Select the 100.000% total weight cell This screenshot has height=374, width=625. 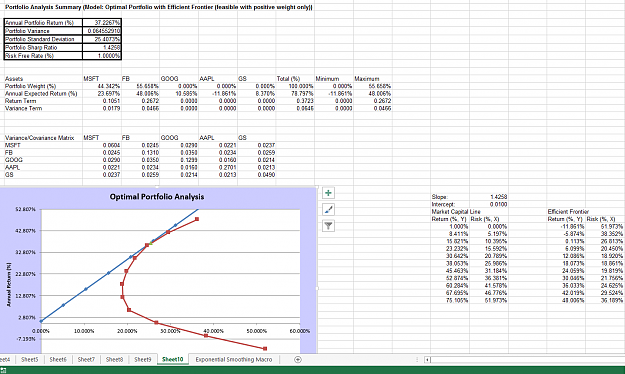[295, 86]
